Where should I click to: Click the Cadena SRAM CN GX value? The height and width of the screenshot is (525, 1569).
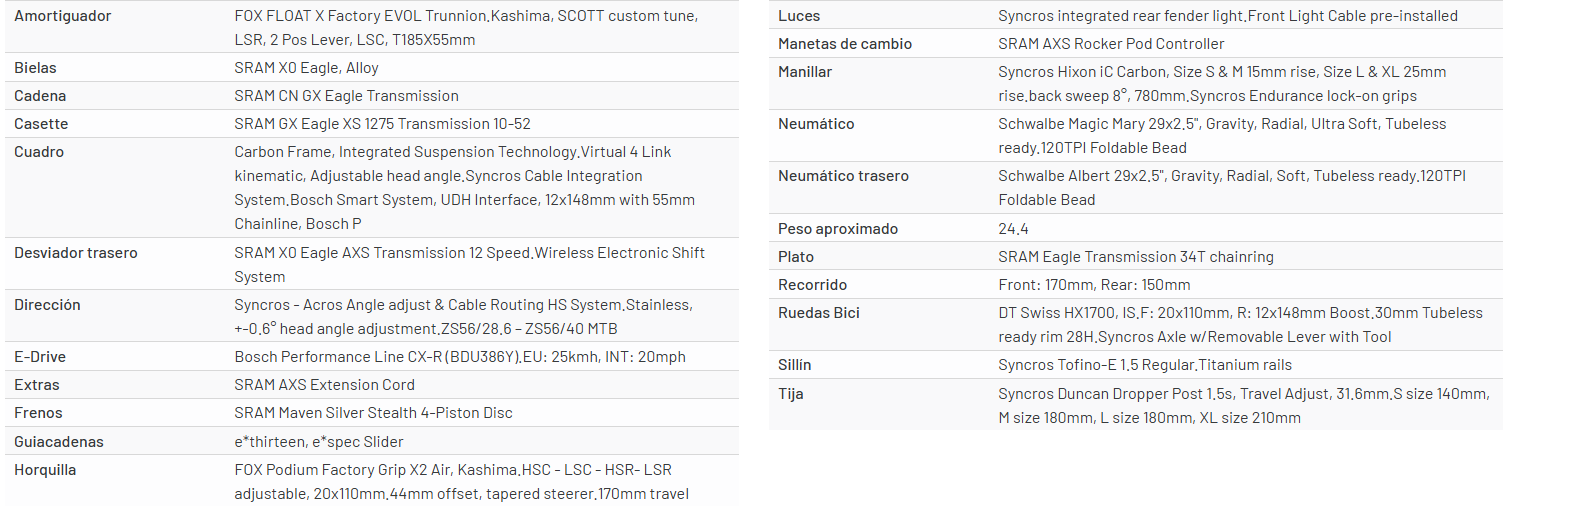click(x=346, y=96)
